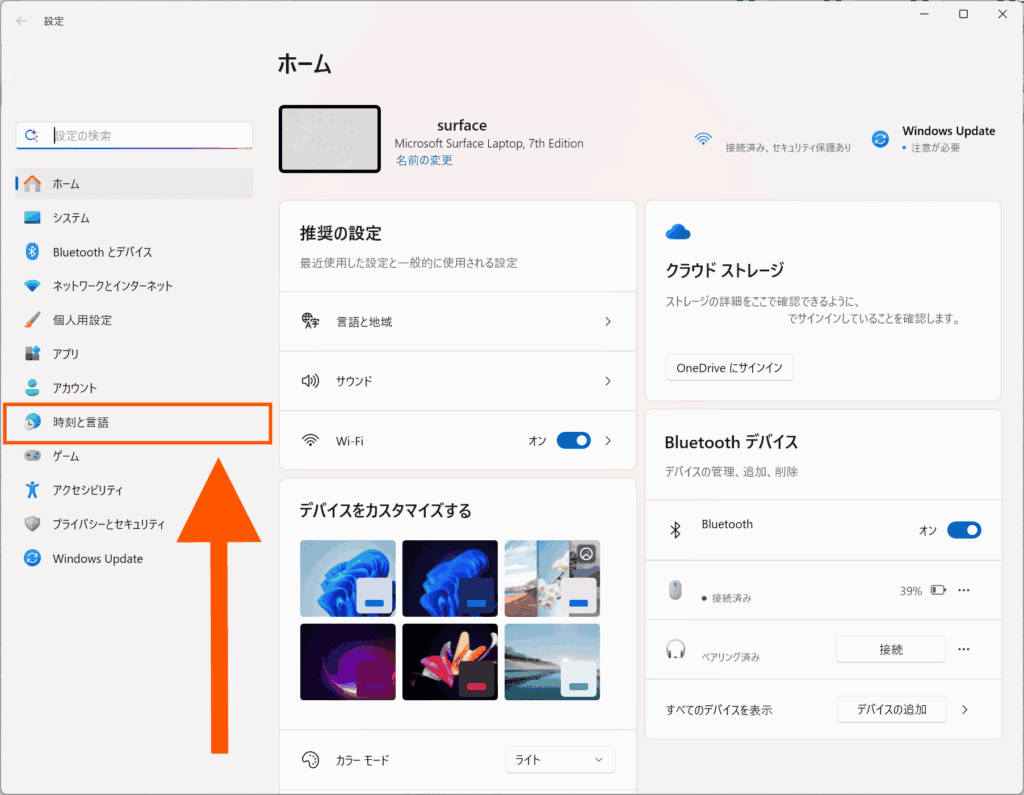Open アクセシビリティ category
The height and width of the screenshot is (795, 1024).
coord(135,489)
